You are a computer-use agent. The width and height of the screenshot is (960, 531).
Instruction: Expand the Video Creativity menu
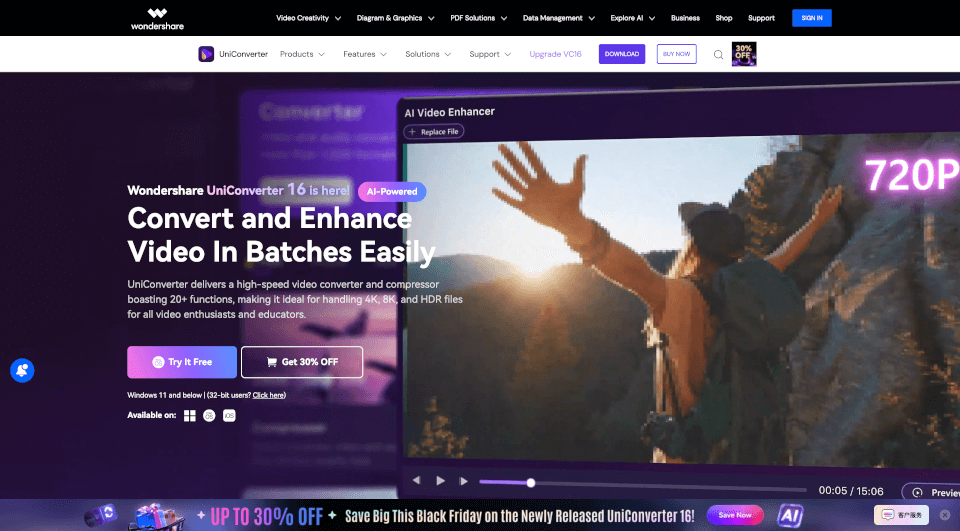pyautogui.click(x=308, y=18)
